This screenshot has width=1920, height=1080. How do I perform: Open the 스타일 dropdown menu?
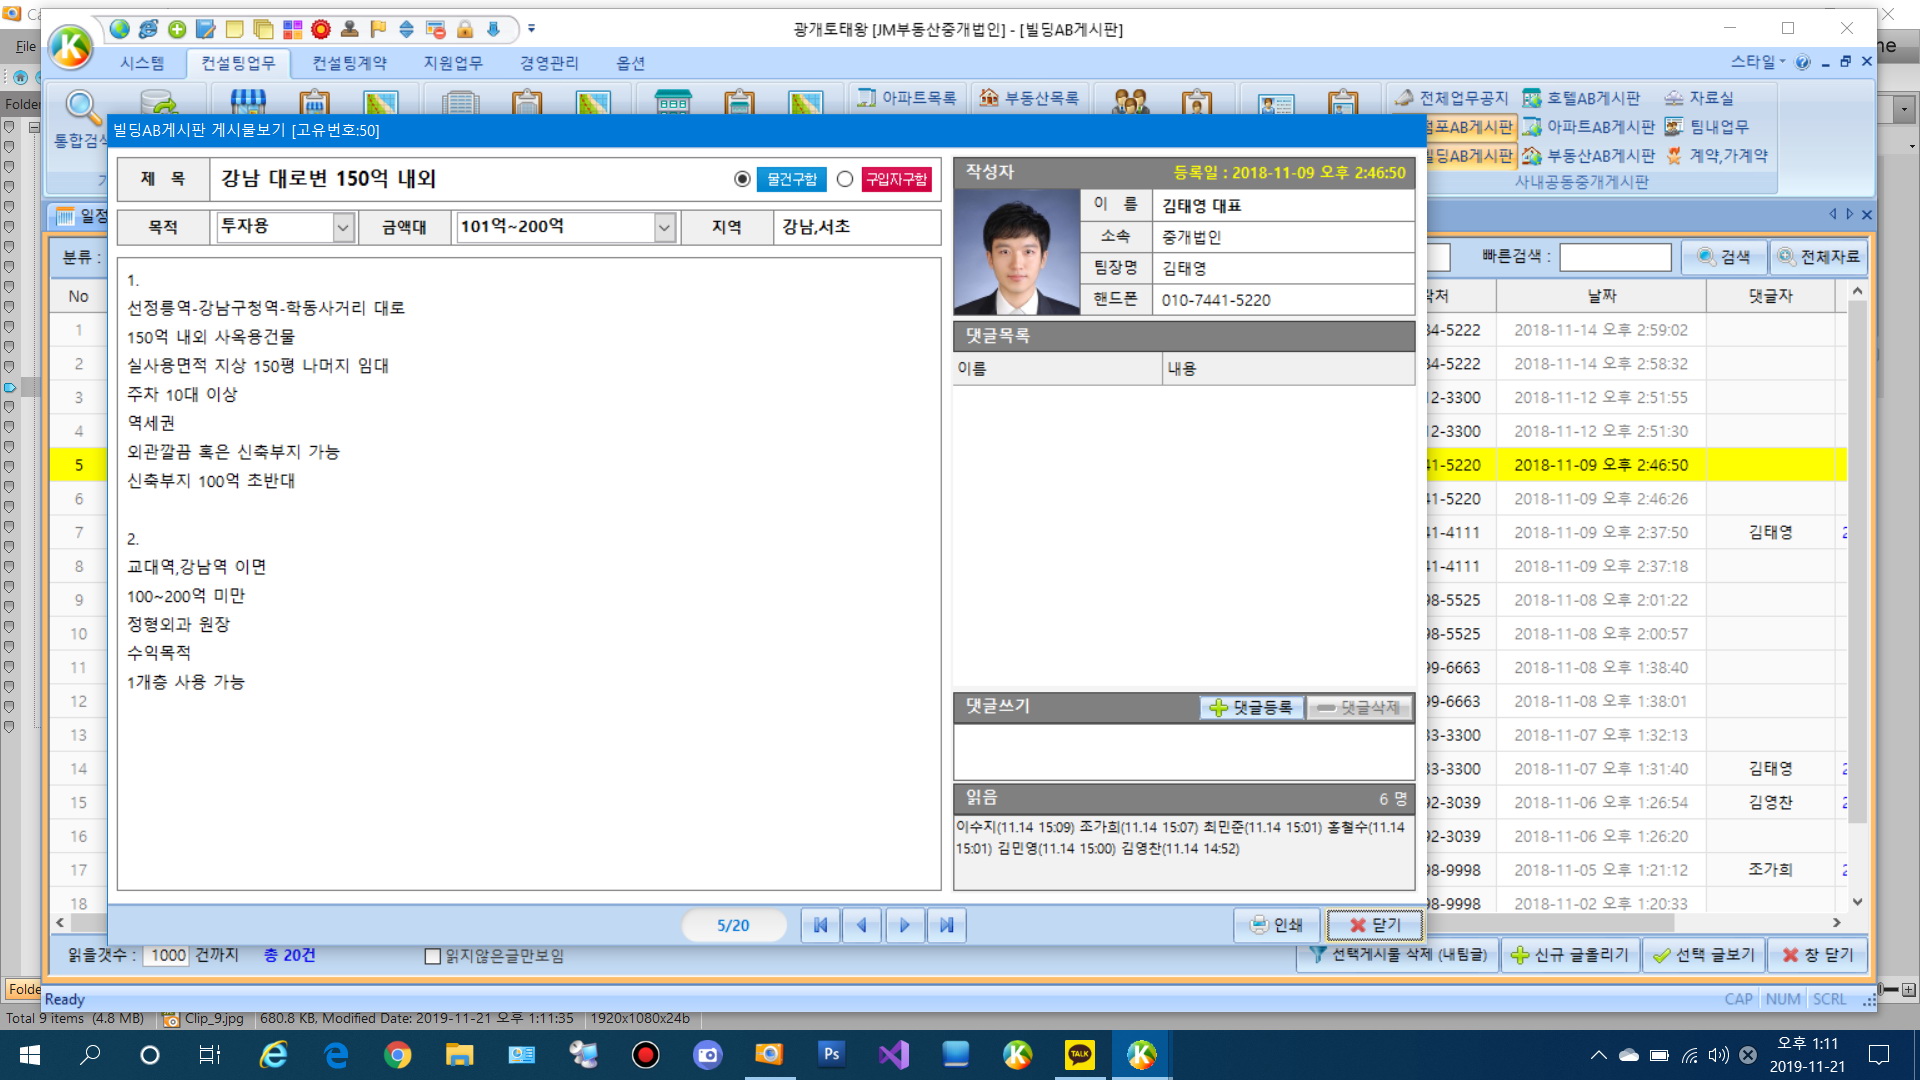coord(1758,62)
